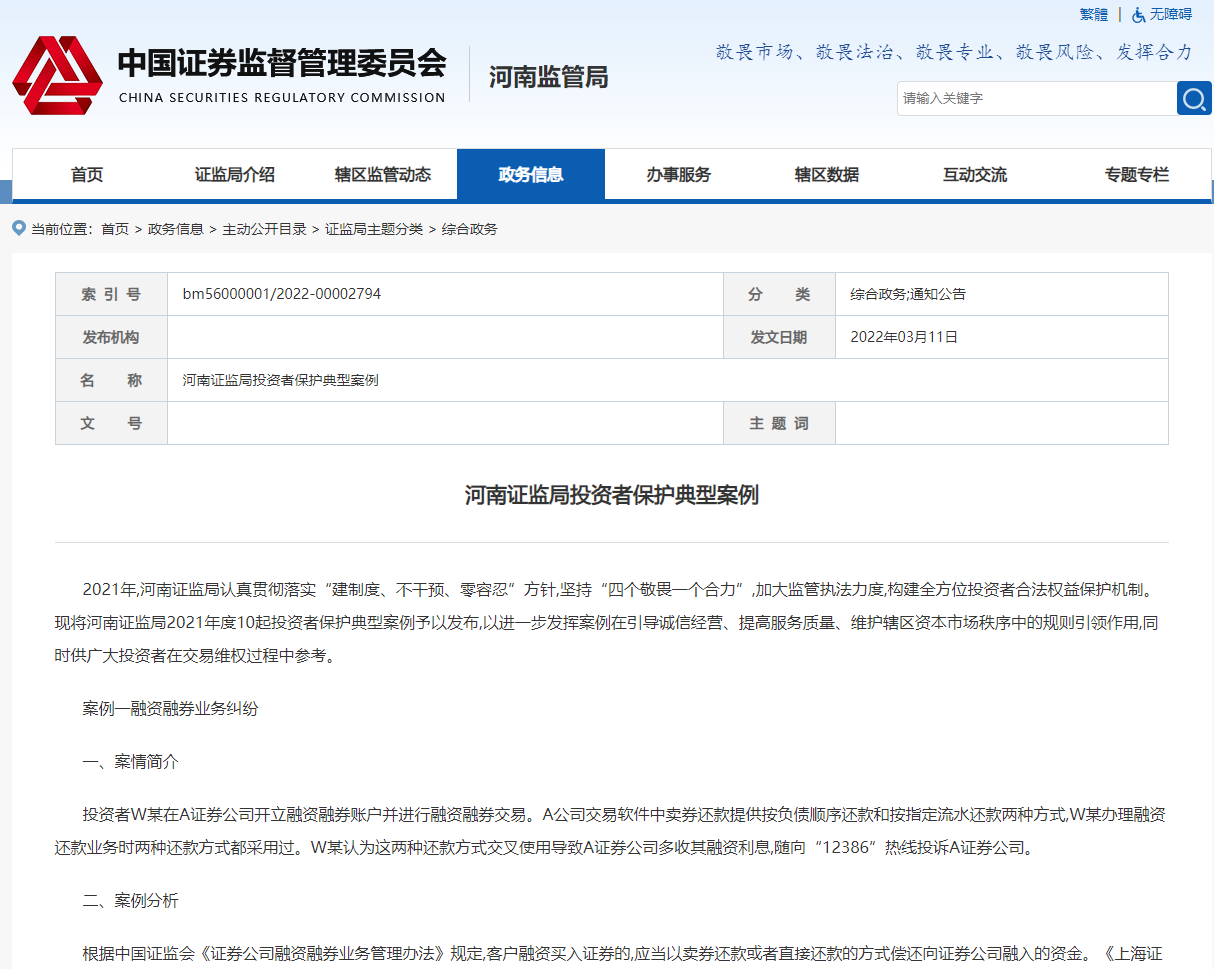Go to 专题专栏 section
The image size is (1214, 969).
(x=1136, y=173)
